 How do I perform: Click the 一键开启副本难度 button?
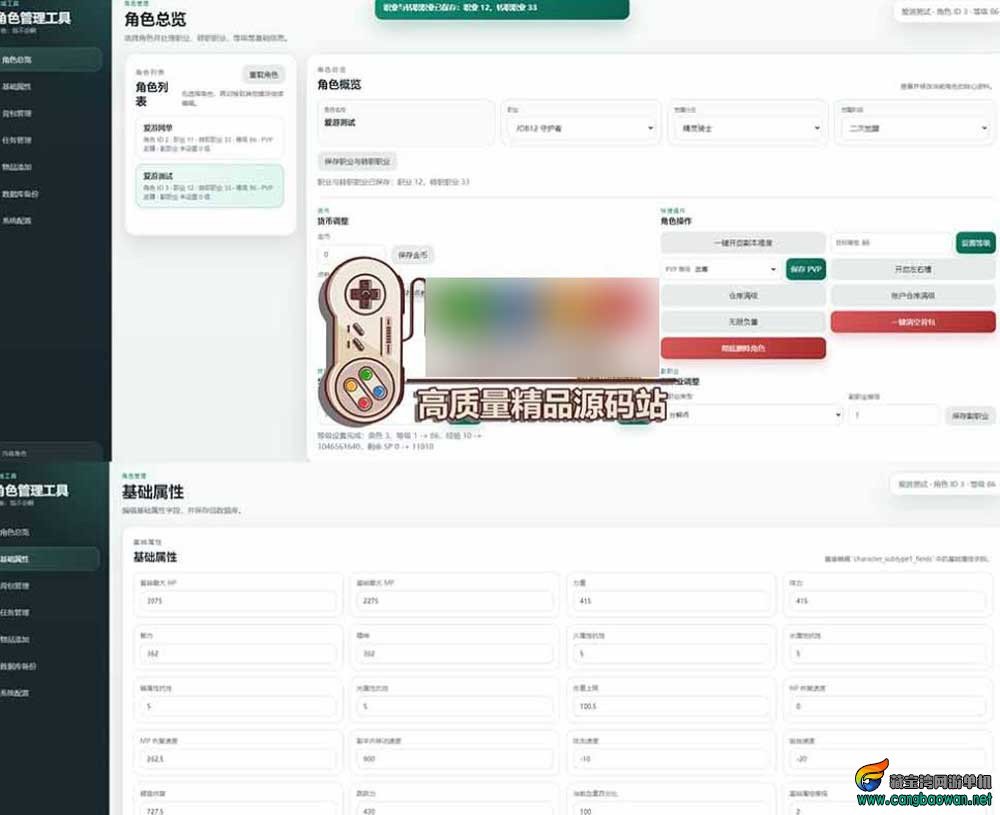click(x=743, y=243)
